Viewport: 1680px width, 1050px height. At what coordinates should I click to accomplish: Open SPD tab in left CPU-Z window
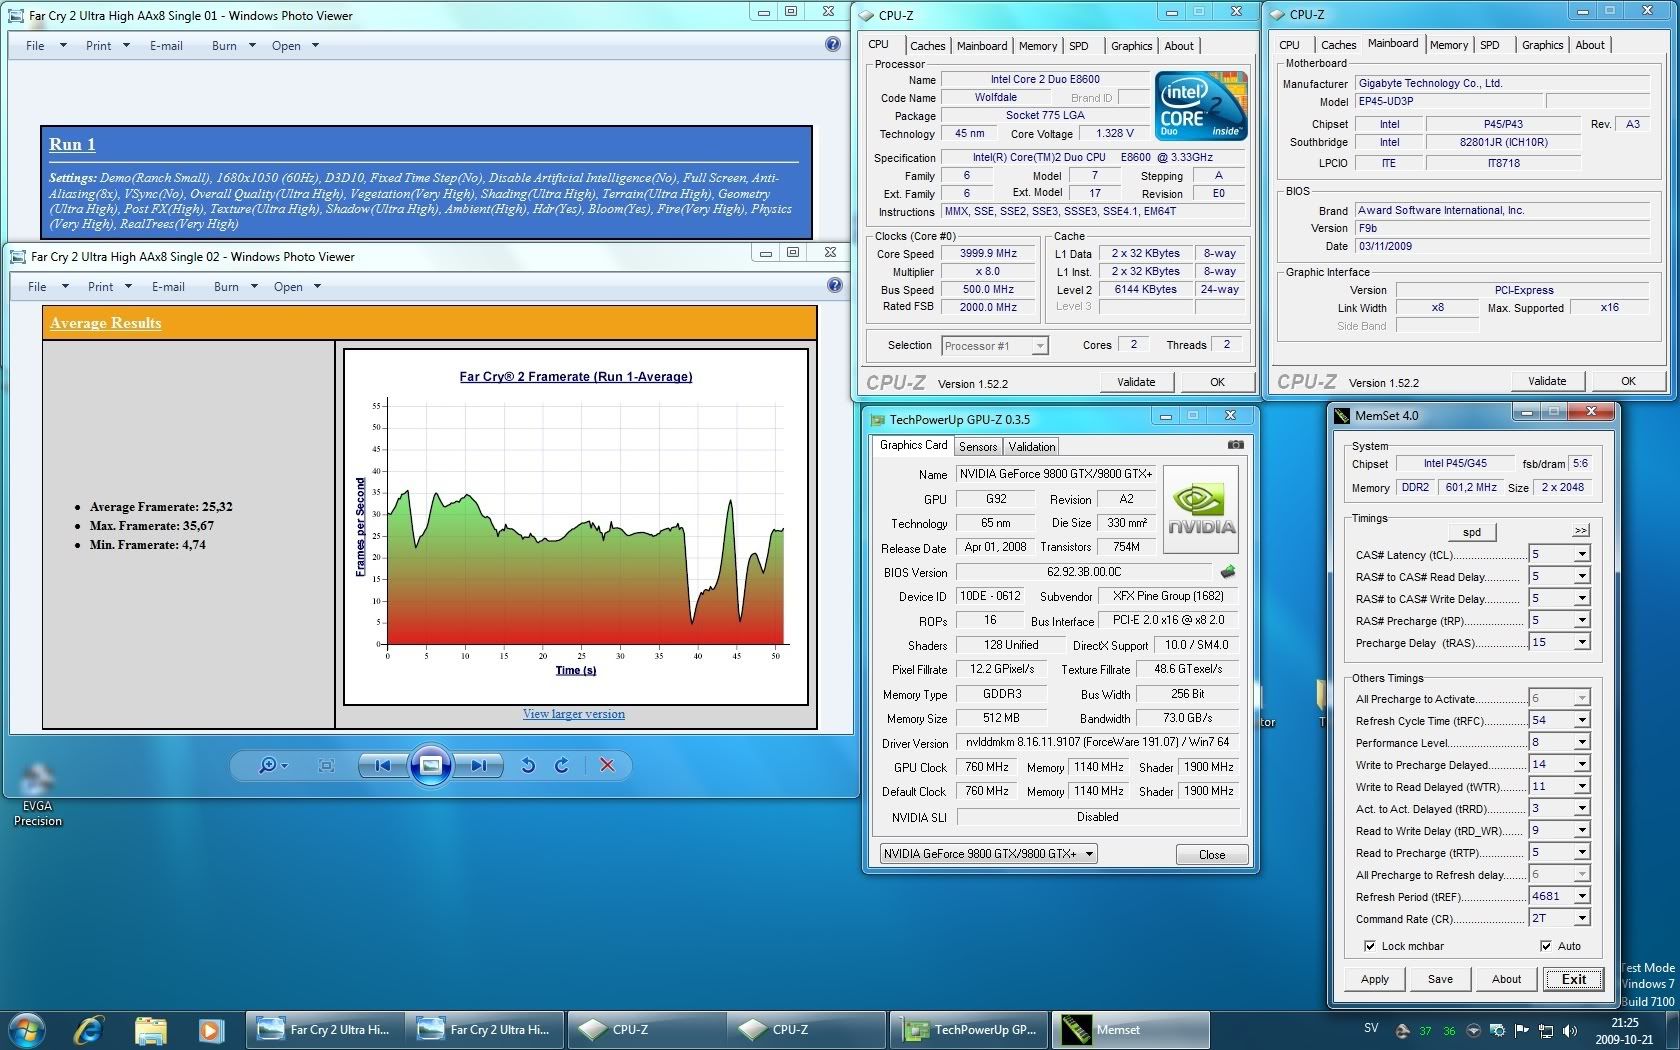1078,46
